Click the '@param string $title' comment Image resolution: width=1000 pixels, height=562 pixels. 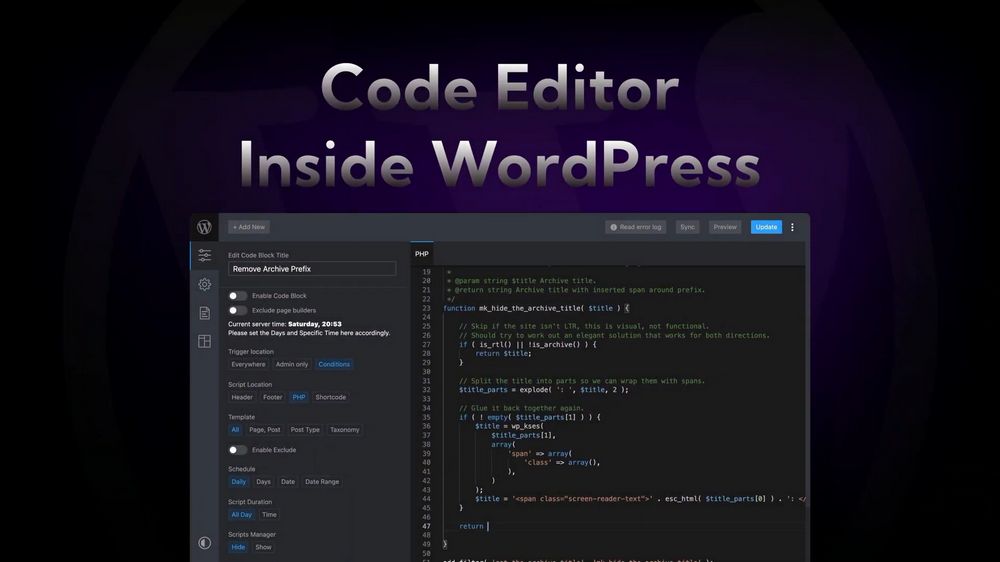pyautogui.click(x=522, y=281)
